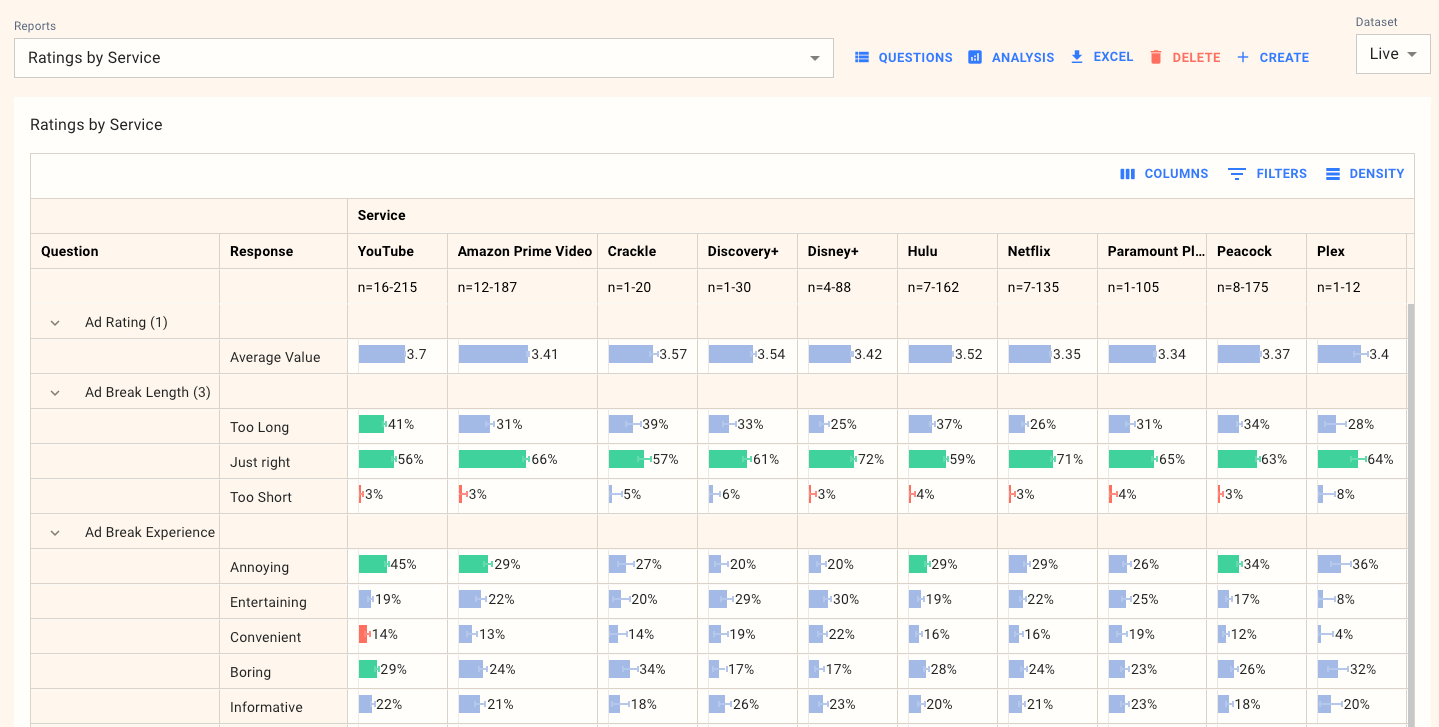Select the YouTube column header
This screenshot has width=1439, height=727.
[385, 251]
